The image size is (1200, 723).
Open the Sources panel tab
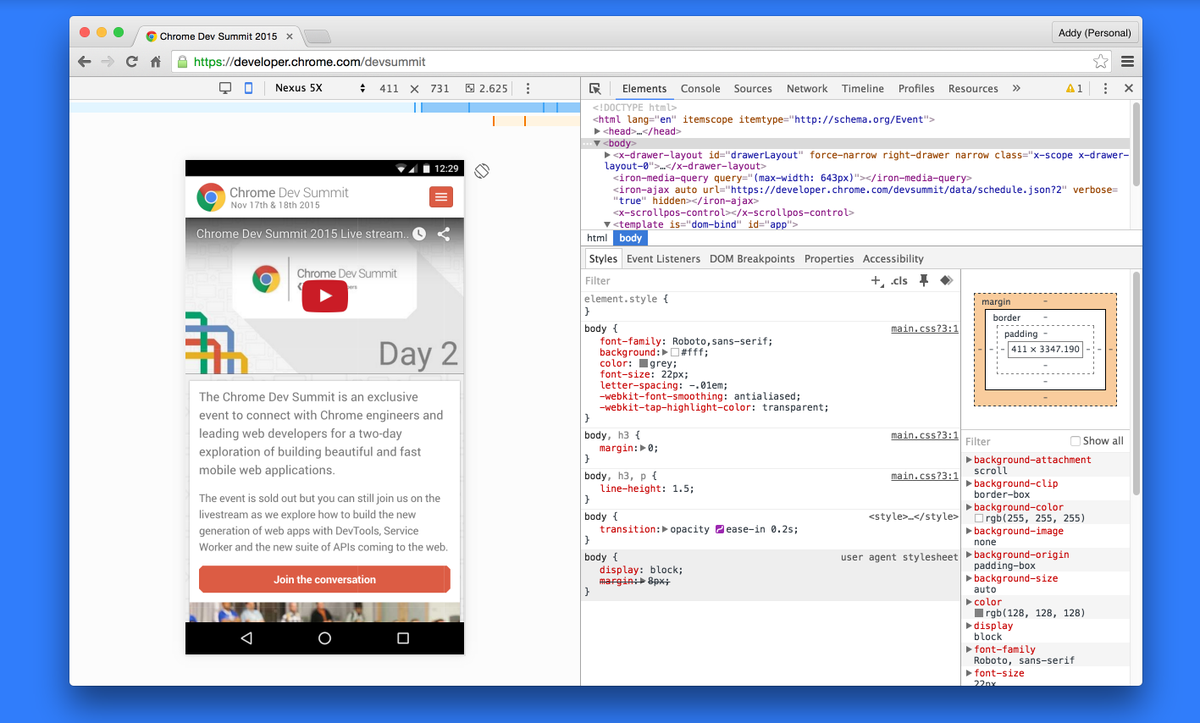coord(753,88)
